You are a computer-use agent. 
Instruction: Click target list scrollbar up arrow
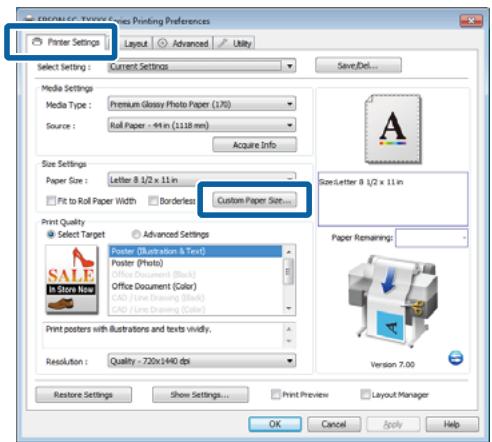pos(289,251)
